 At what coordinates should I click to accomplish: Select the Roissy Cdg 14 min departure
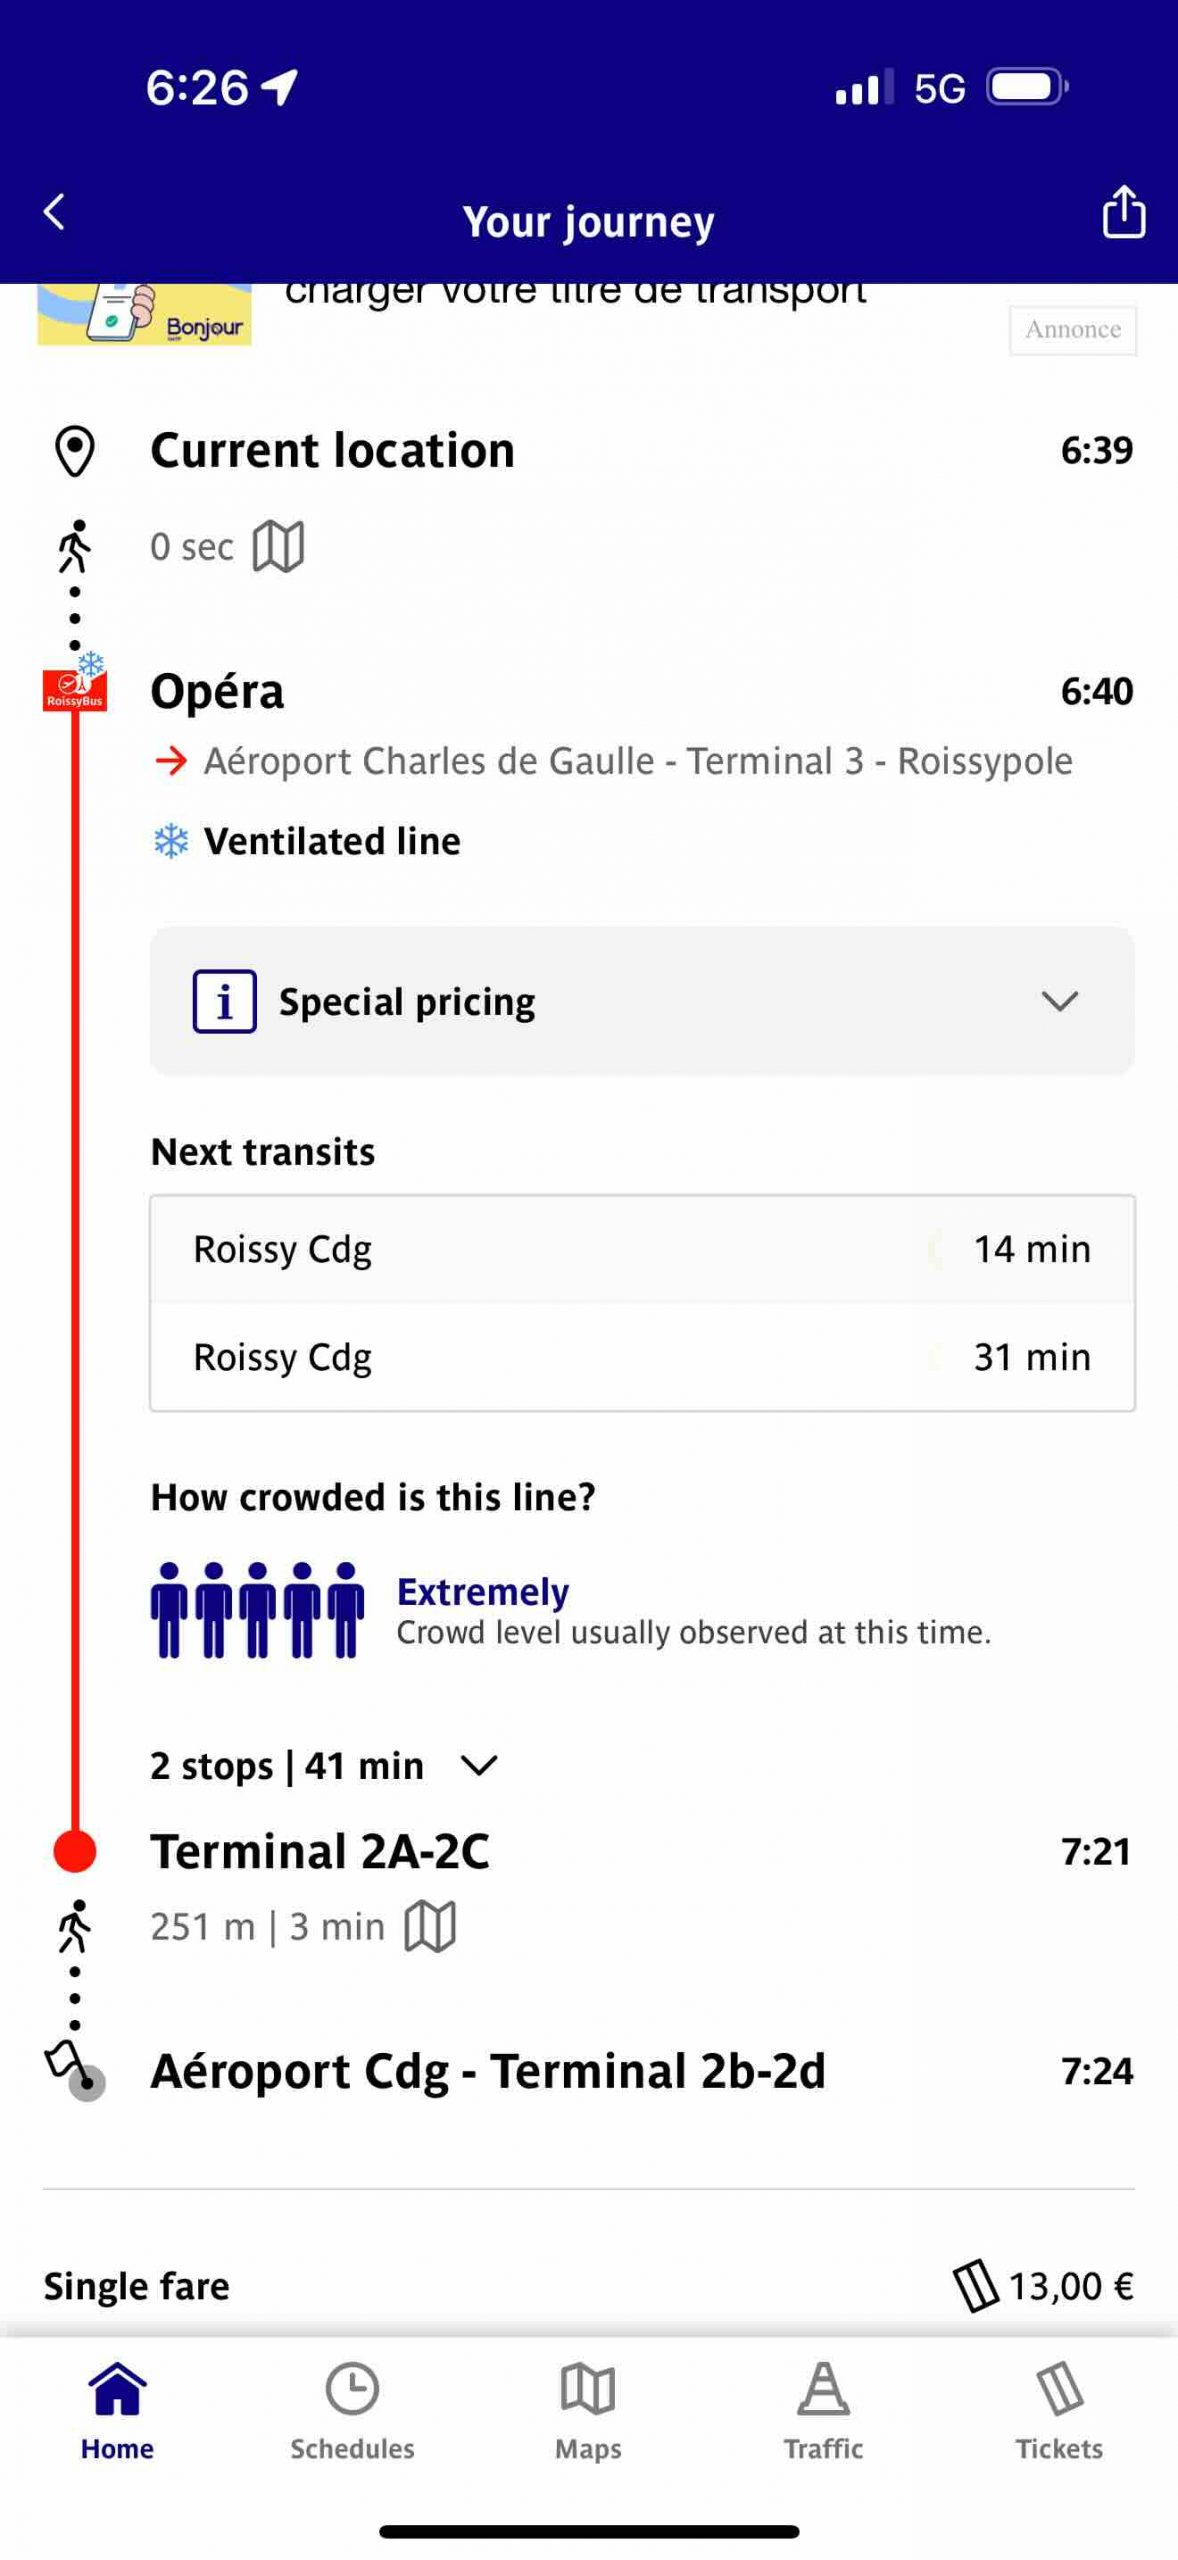pos(642,1249)
